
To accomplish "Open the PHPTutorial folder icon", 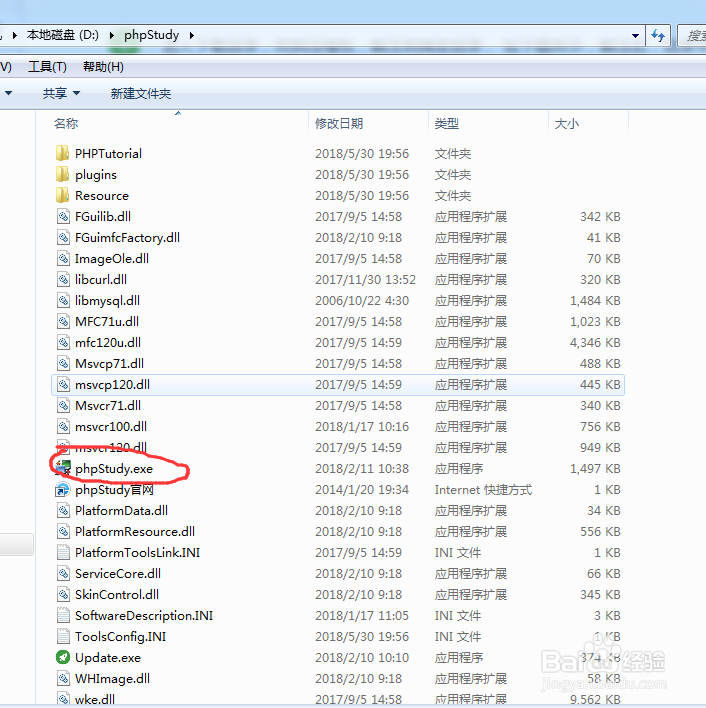I will [62, 154].
